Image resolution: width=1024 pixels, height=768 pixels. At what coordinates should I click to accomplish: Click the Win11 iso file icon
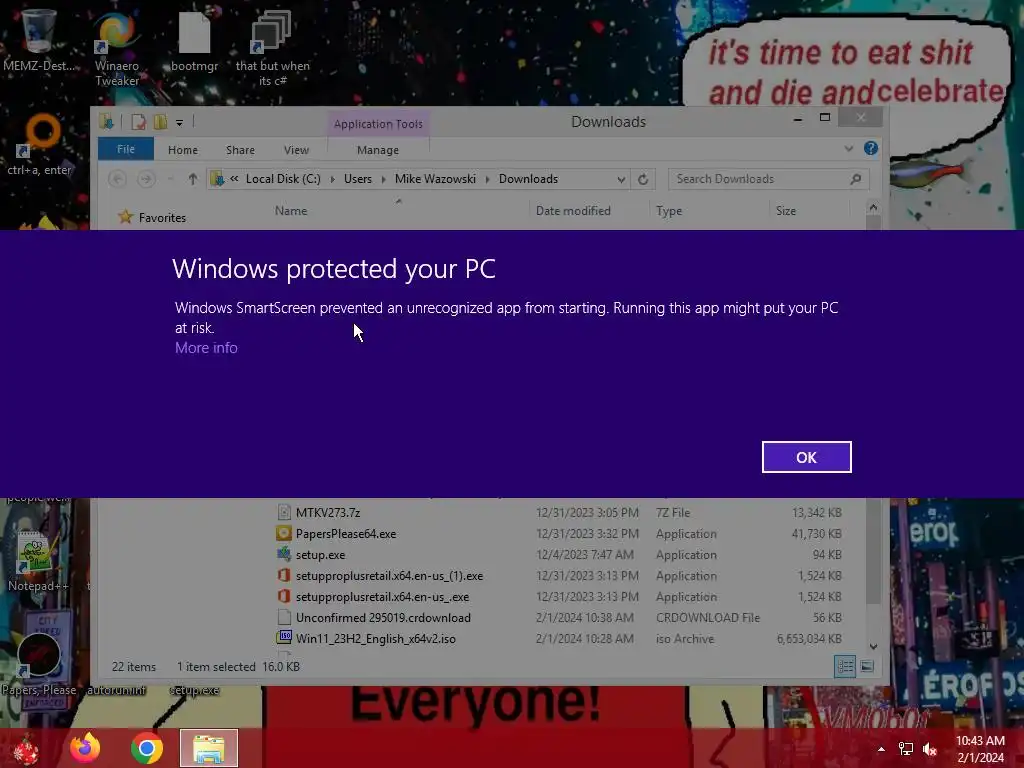pyautogui.click(x=283, y=638)
